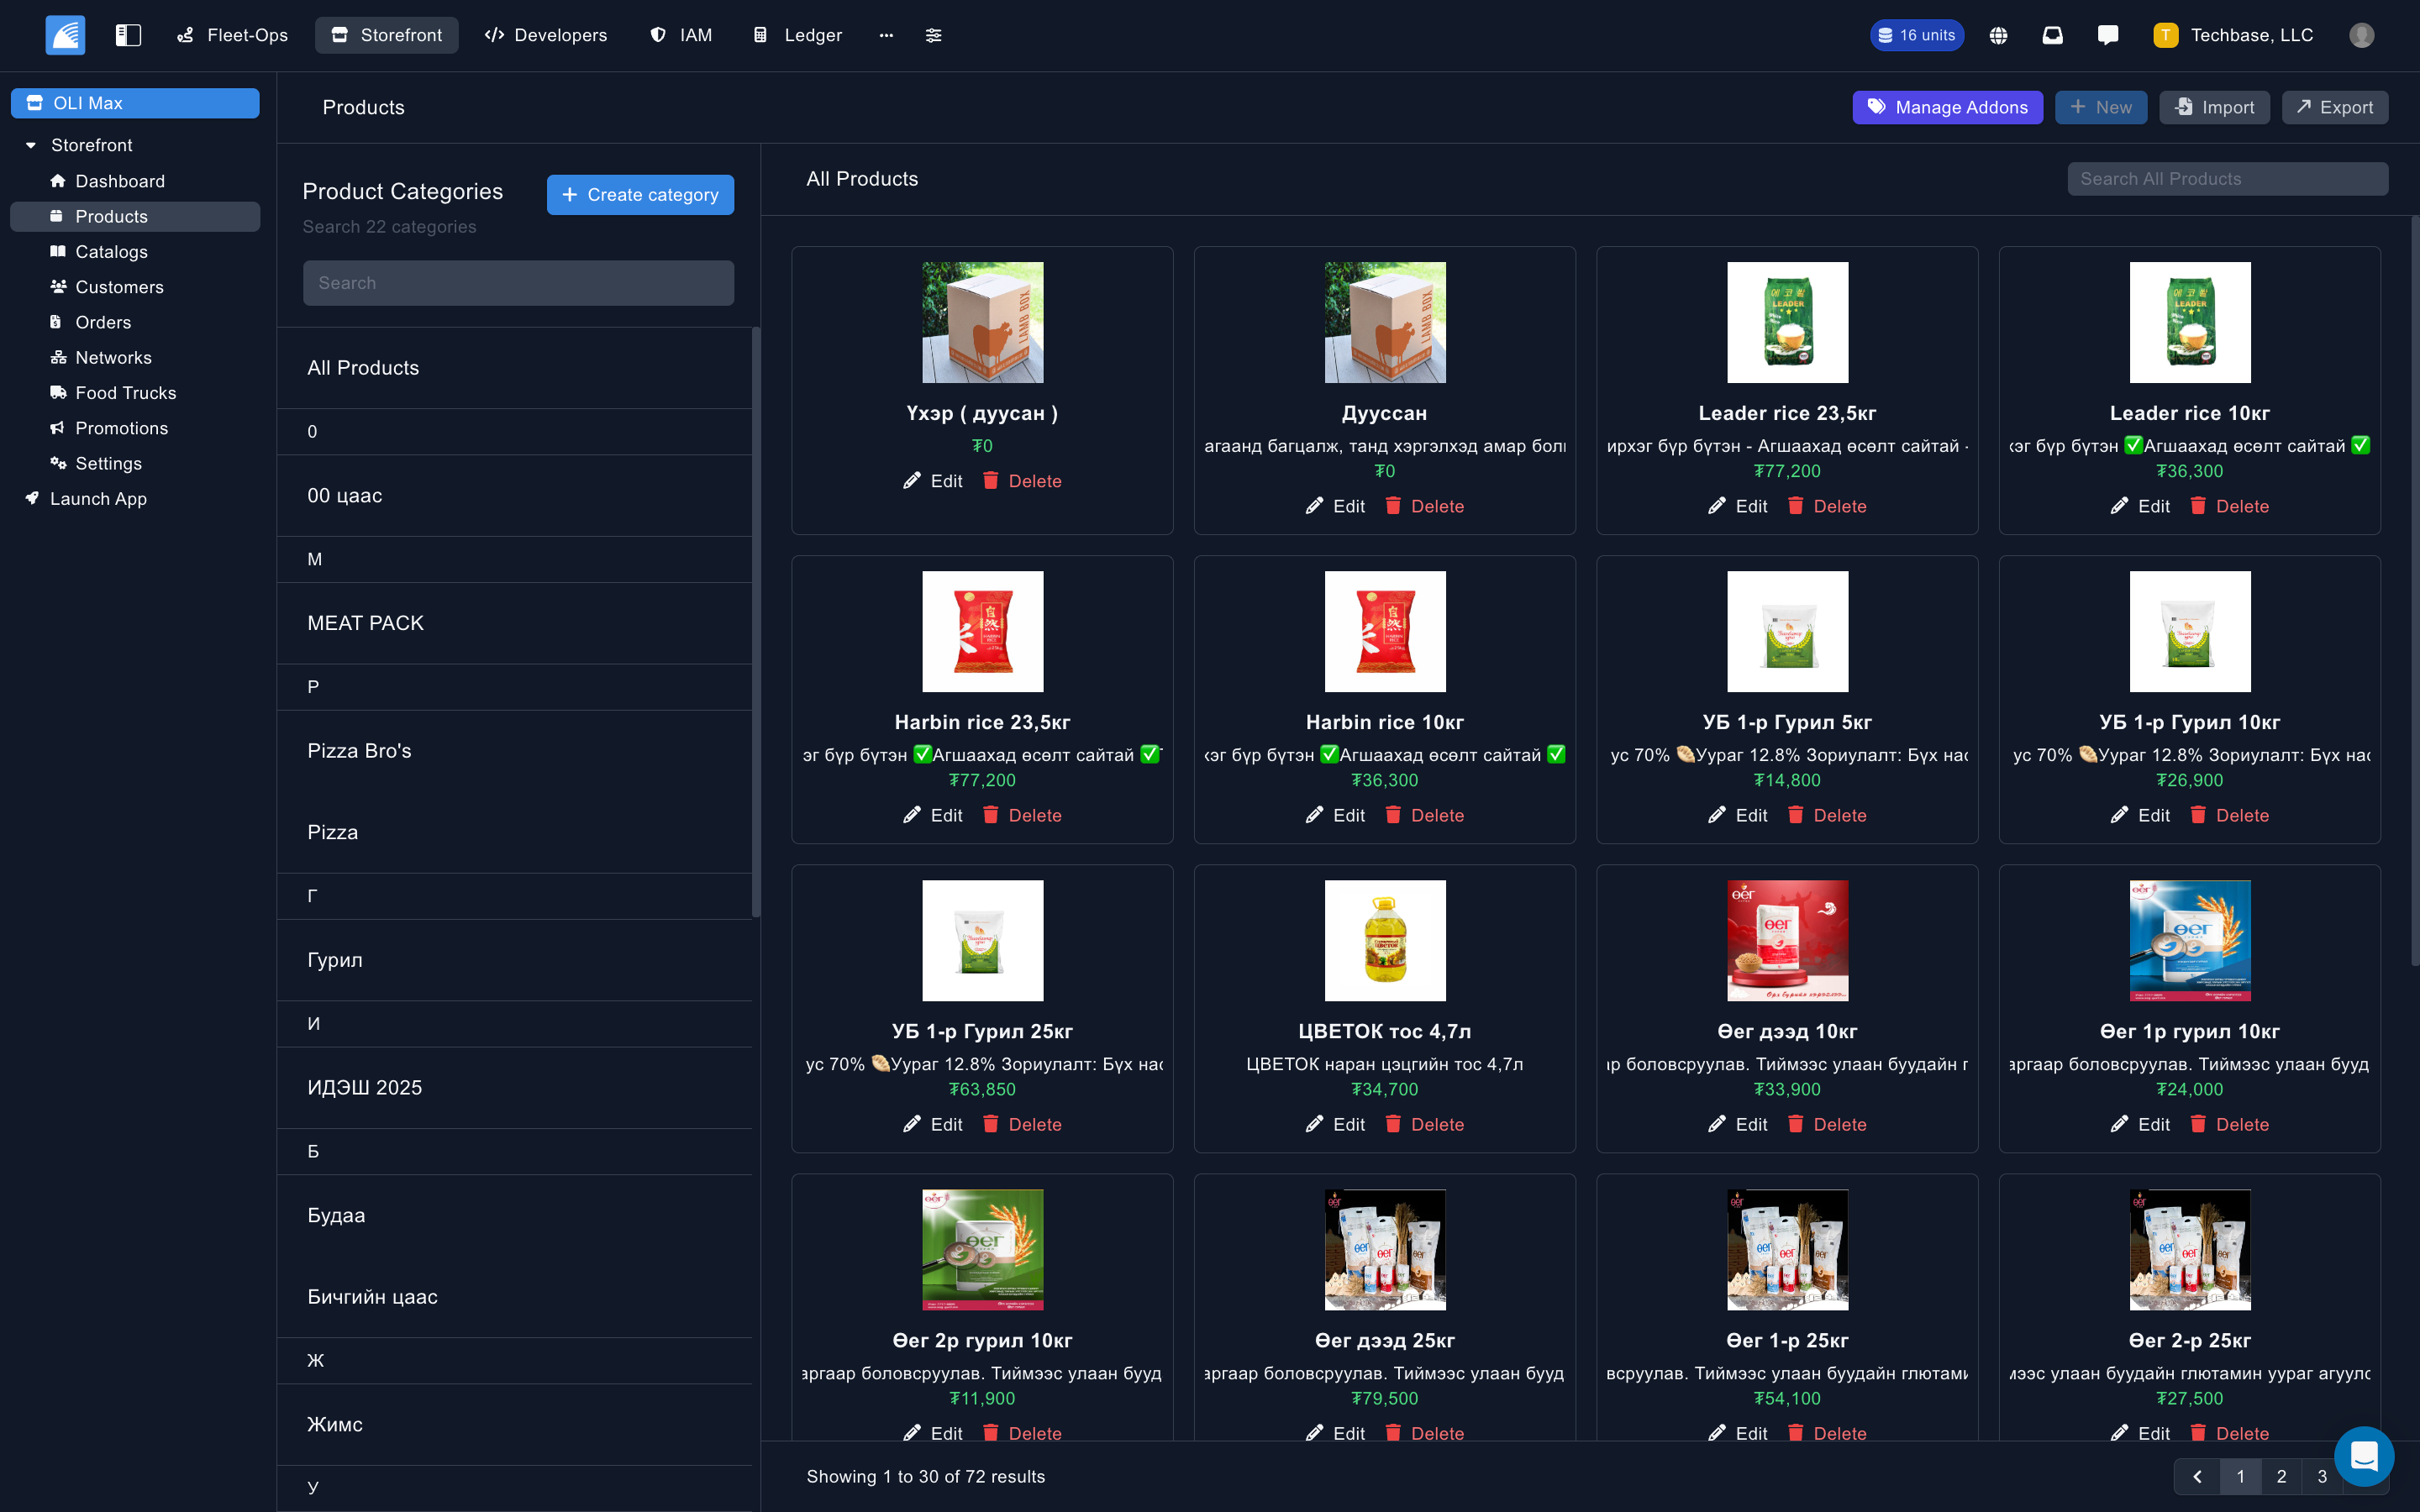Open the Fleet-Ops module
Screen dimensions: 2420x1512
[233, 35]
